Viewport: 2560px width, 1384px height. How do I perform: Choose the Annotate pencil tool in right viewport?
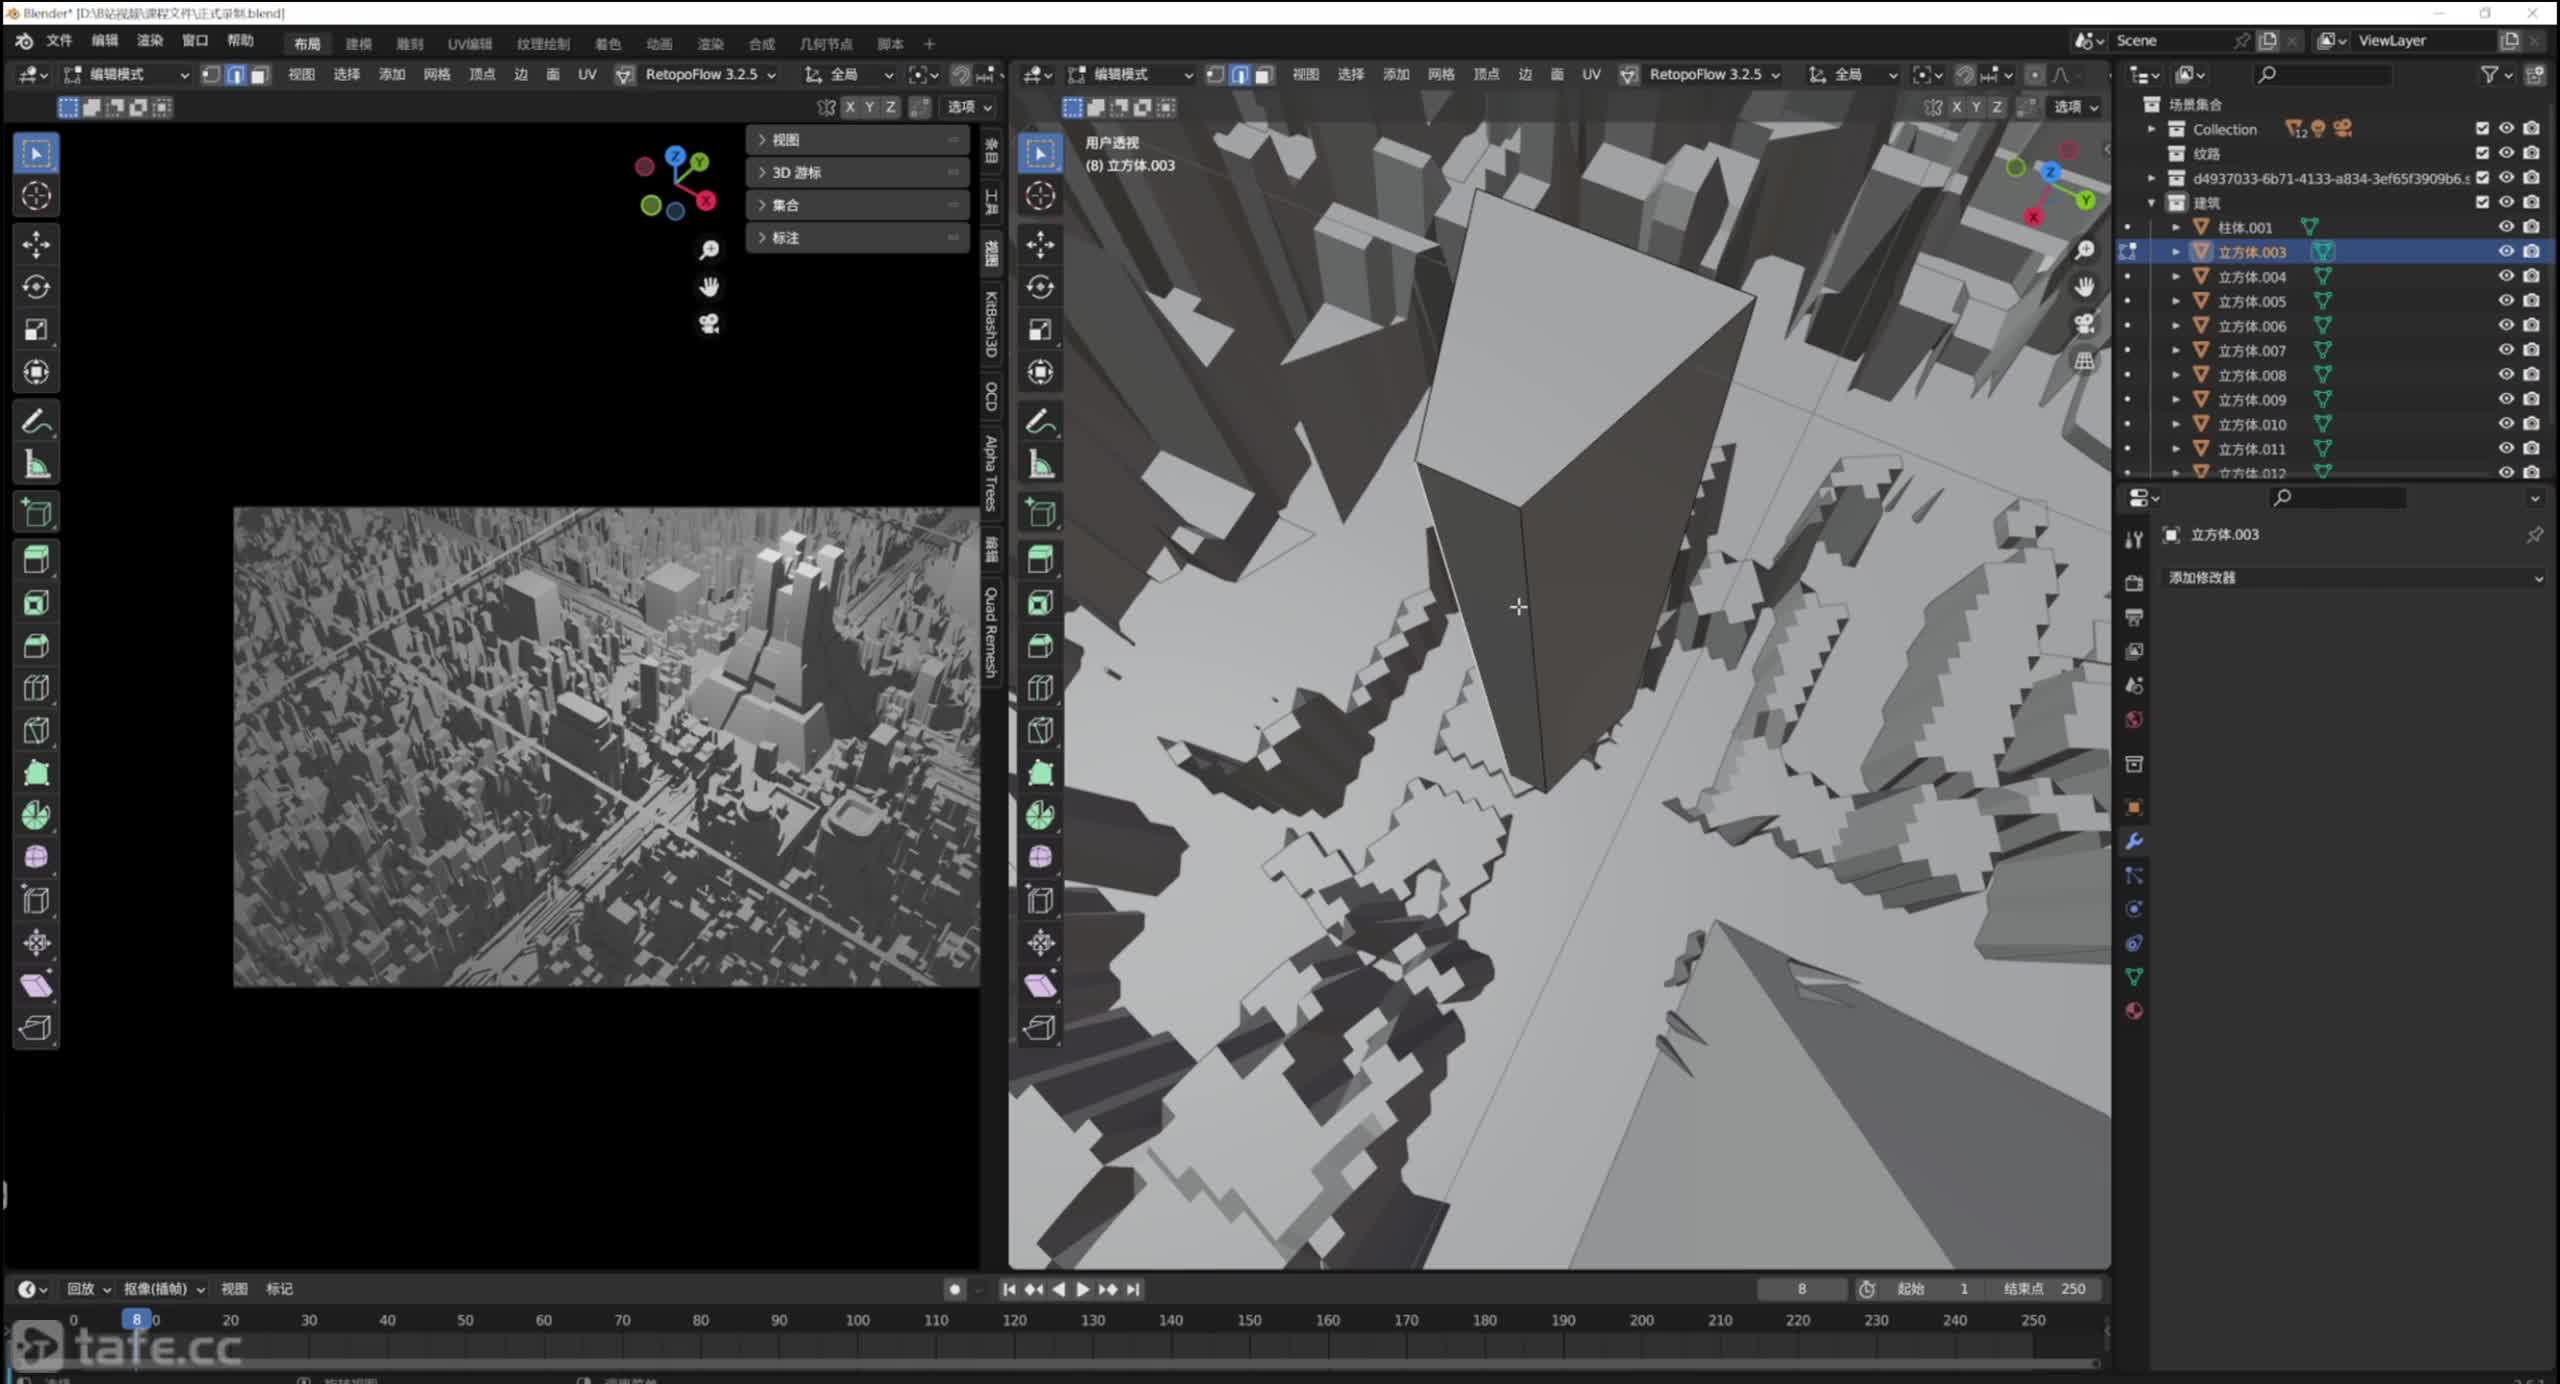(x=1040, y=422)
